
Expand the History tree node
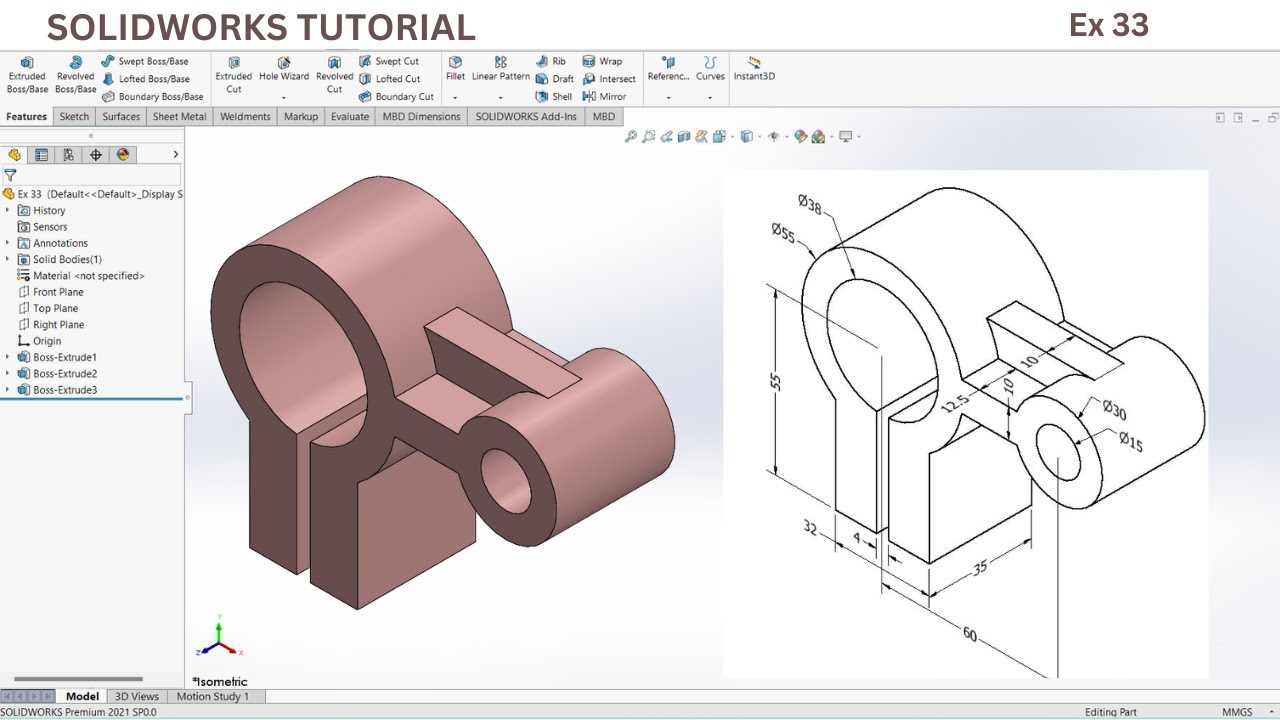point(8,211)
